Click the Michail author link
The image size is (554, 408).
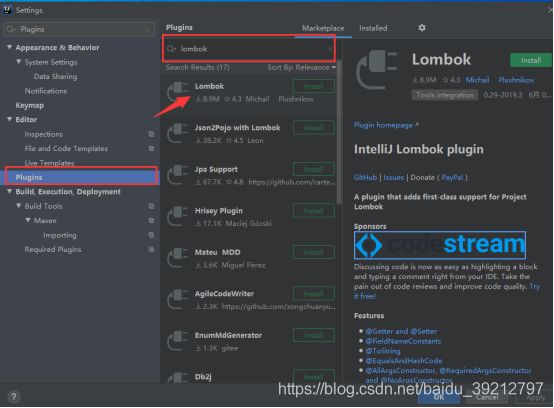tap(477, 80)
